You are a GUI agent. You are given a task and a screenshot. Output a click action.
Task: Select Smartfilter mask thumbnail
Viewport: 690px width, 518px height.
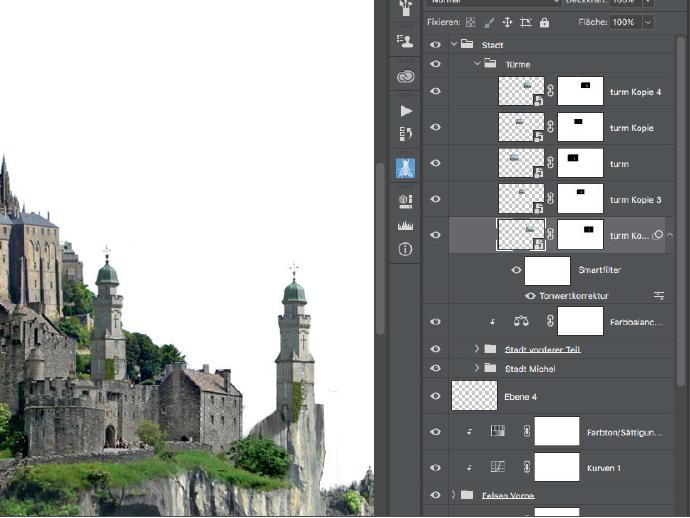[x=547, y=271]
